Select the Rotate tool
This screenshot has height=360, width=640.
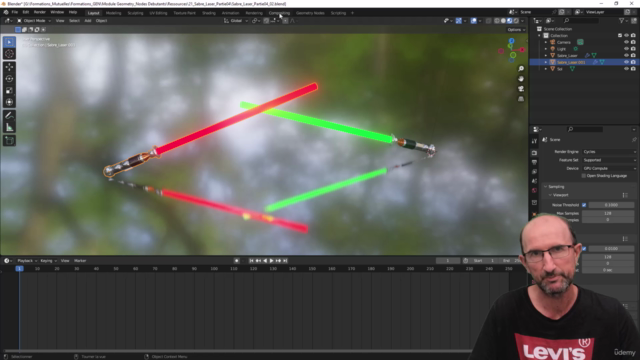click(x=9, y=79)
